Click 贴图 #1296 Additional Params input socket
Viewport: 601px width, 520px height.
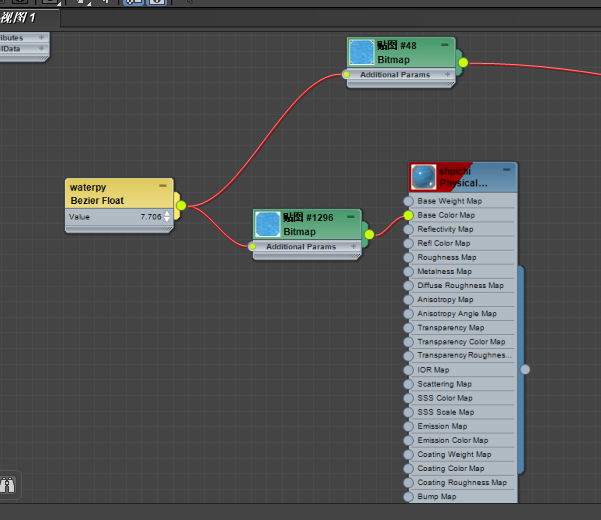point(252,247)
